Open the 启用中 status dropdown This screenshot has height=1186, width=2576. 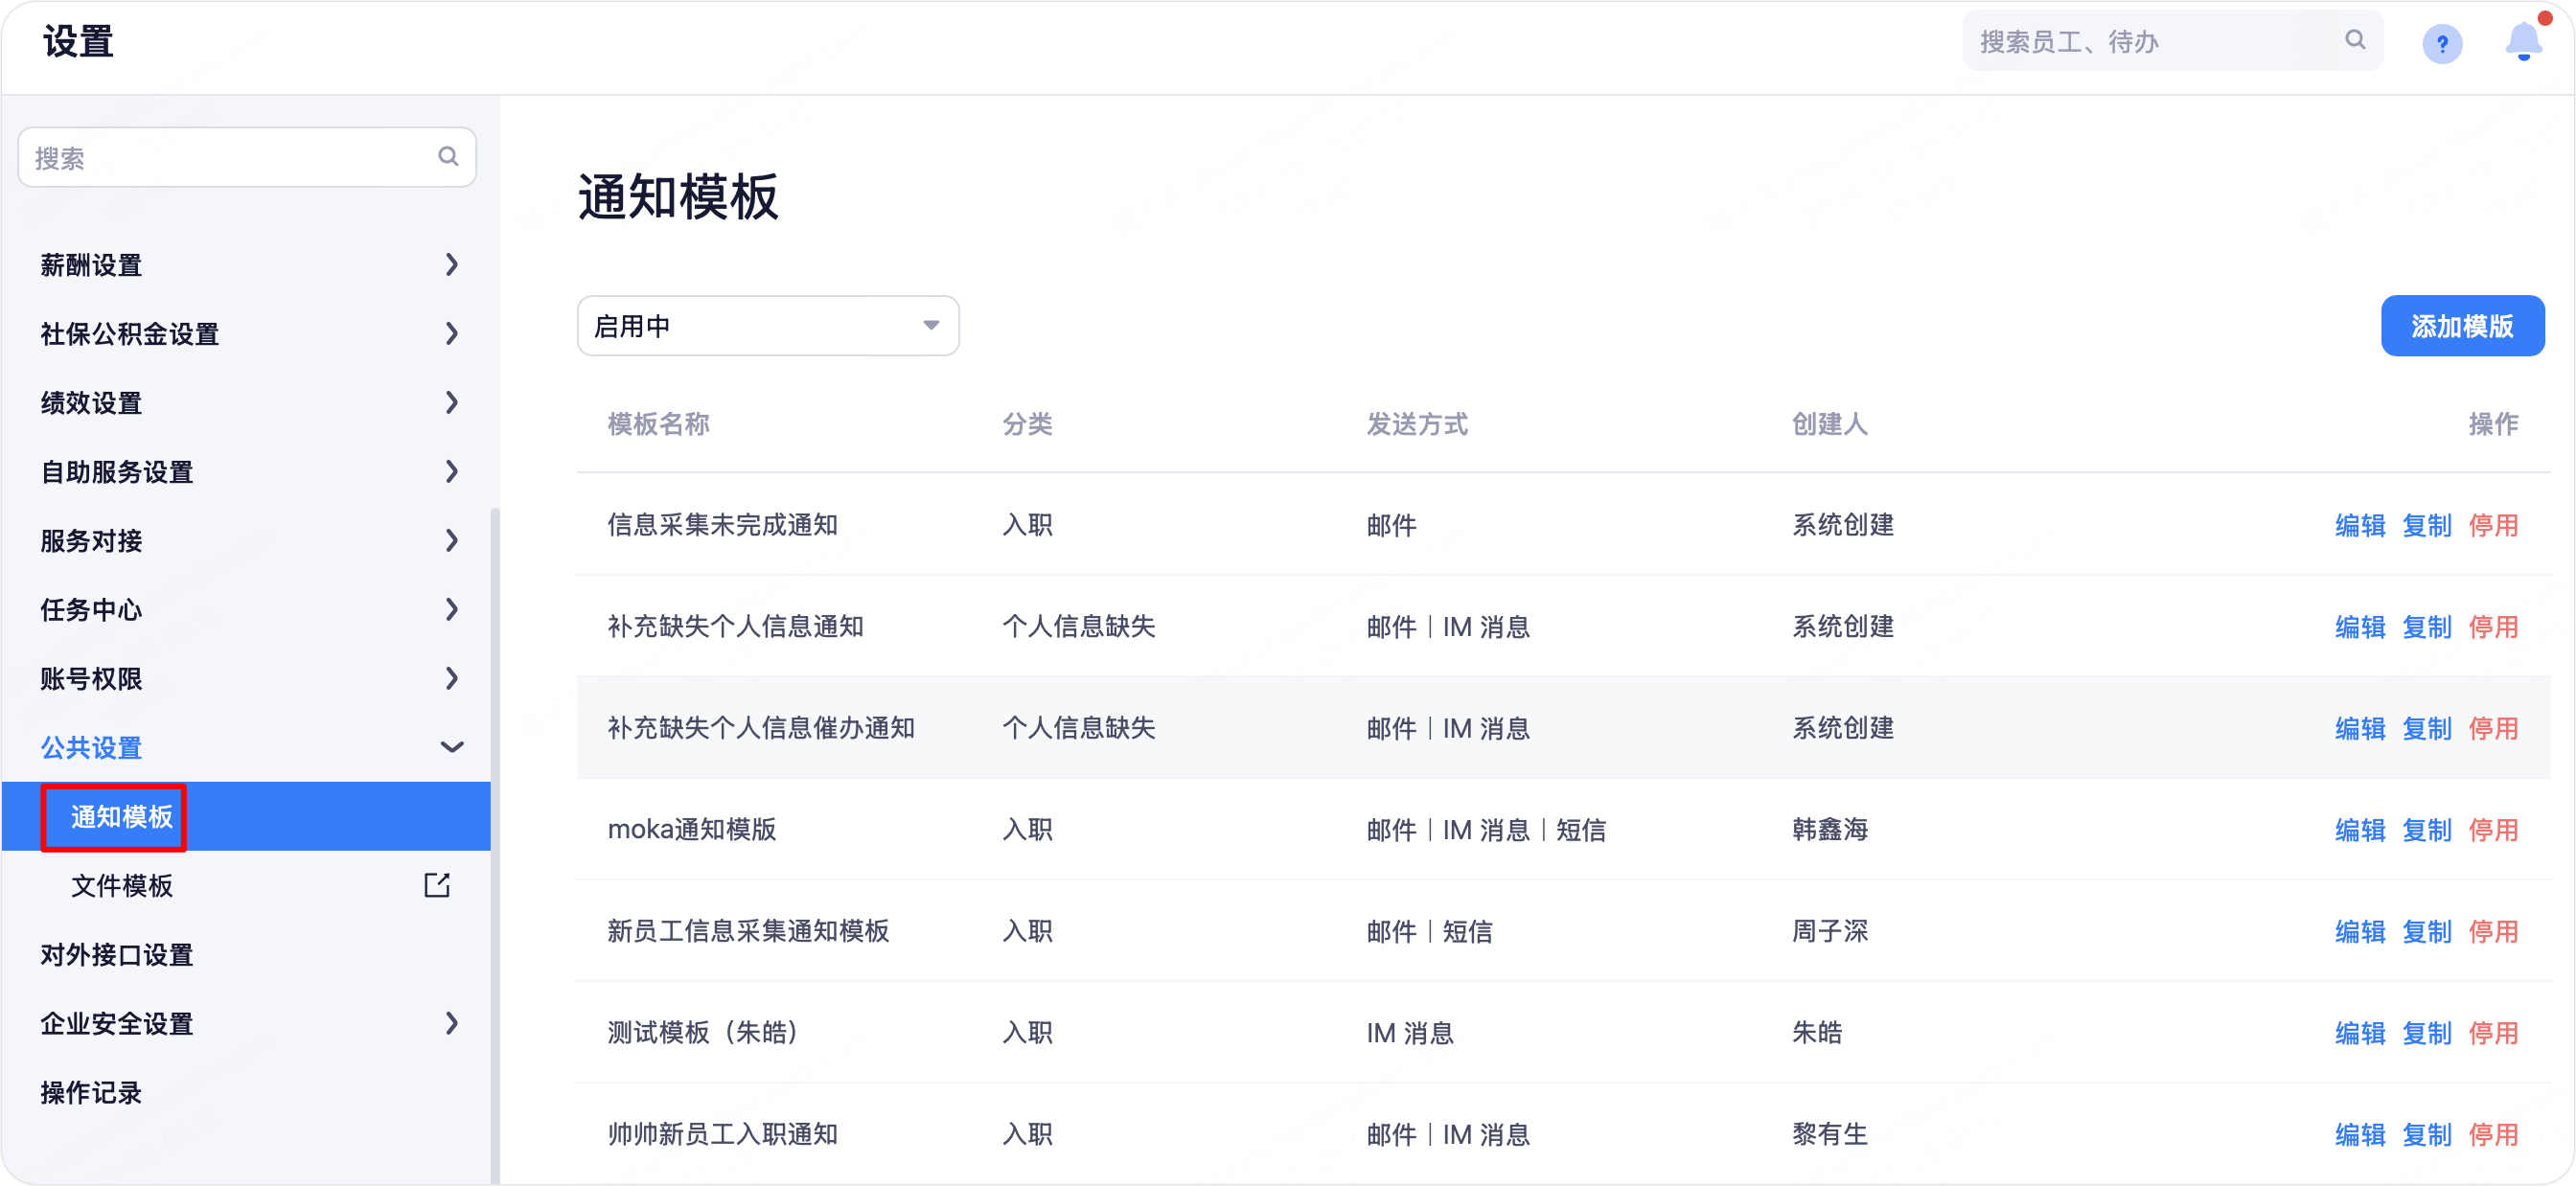pyautogui.click(x=767, y=326)
